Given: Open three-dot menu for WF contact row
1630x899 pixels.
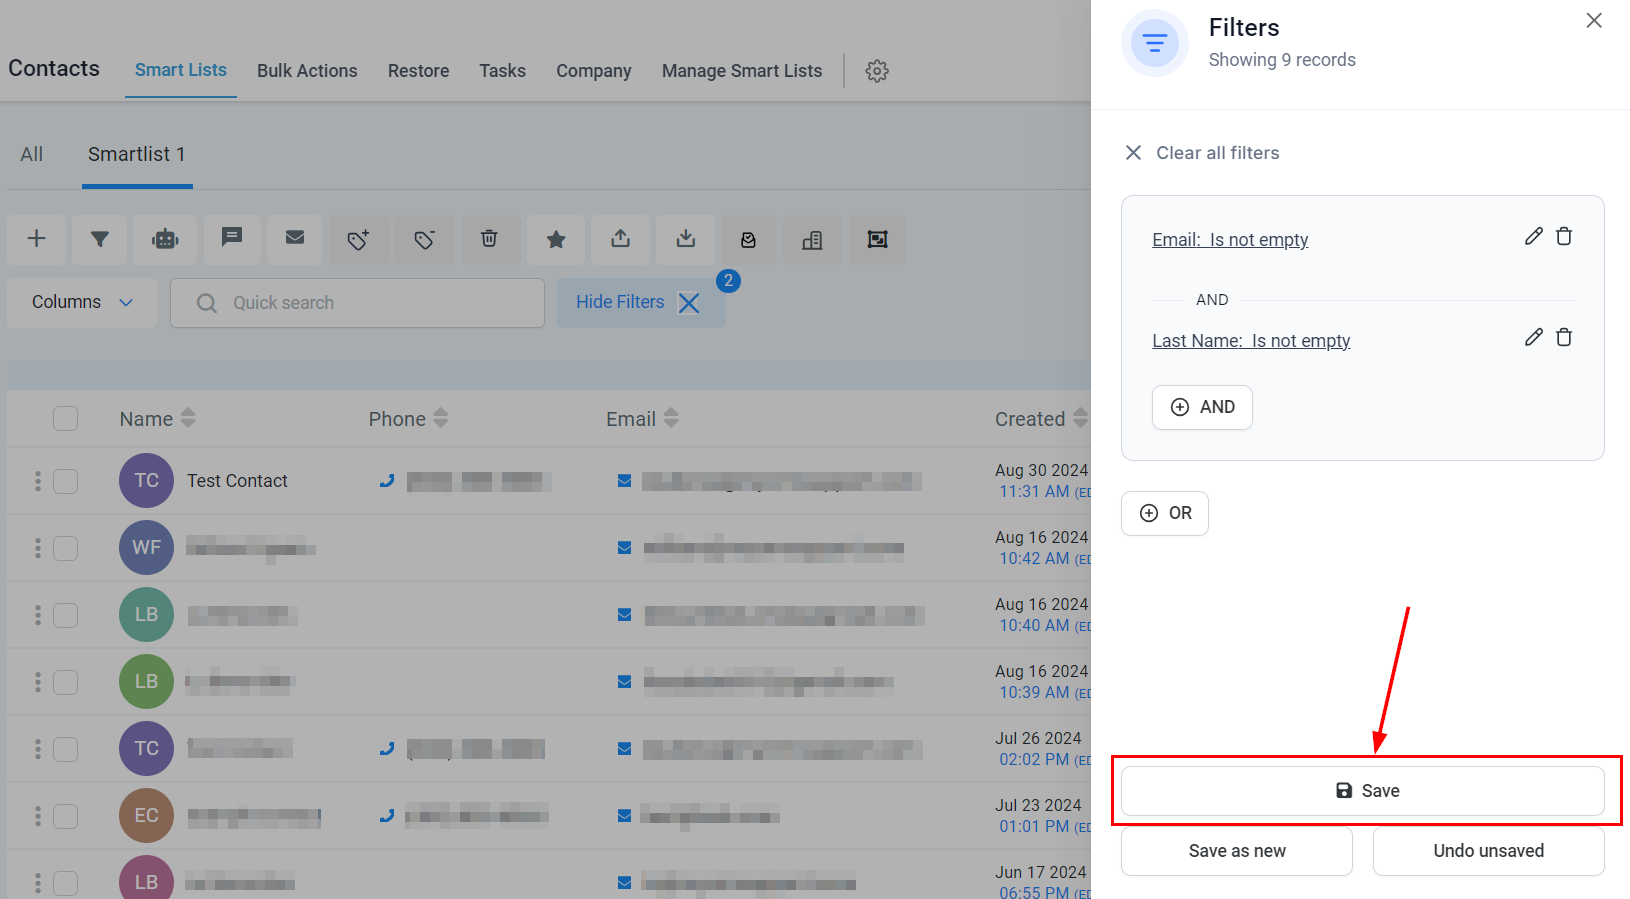Looking at the screenshot, I should tap(38, 548).
